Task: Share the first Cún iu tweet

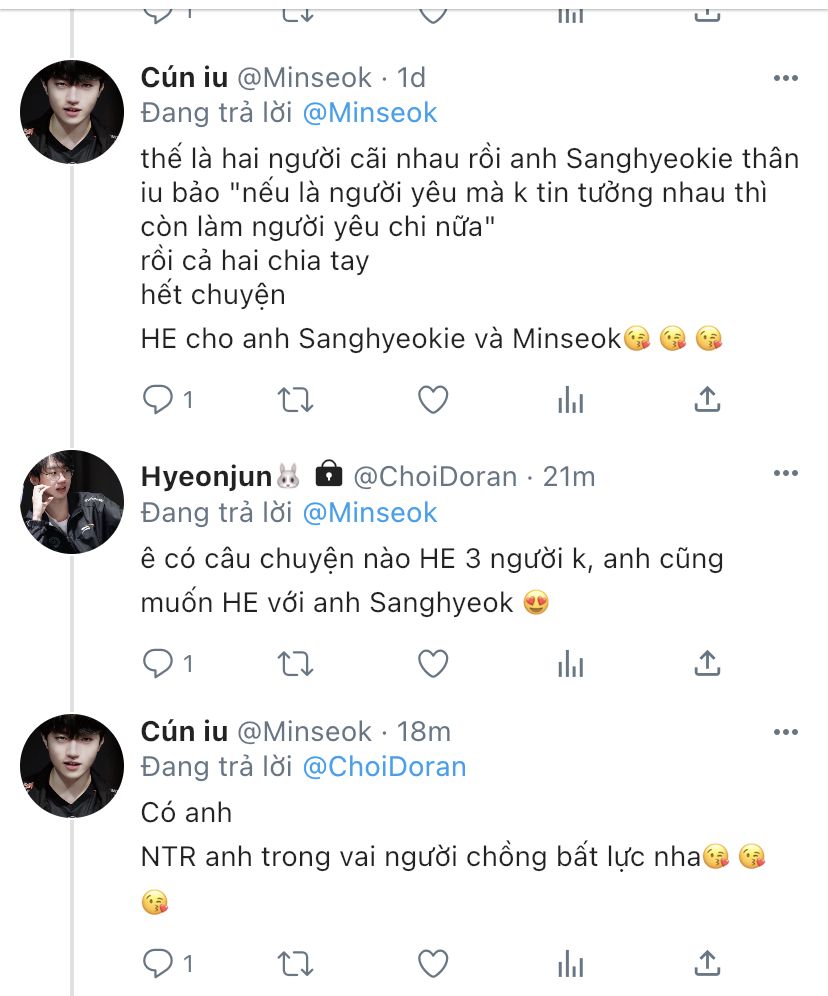Action: [707, 401]
